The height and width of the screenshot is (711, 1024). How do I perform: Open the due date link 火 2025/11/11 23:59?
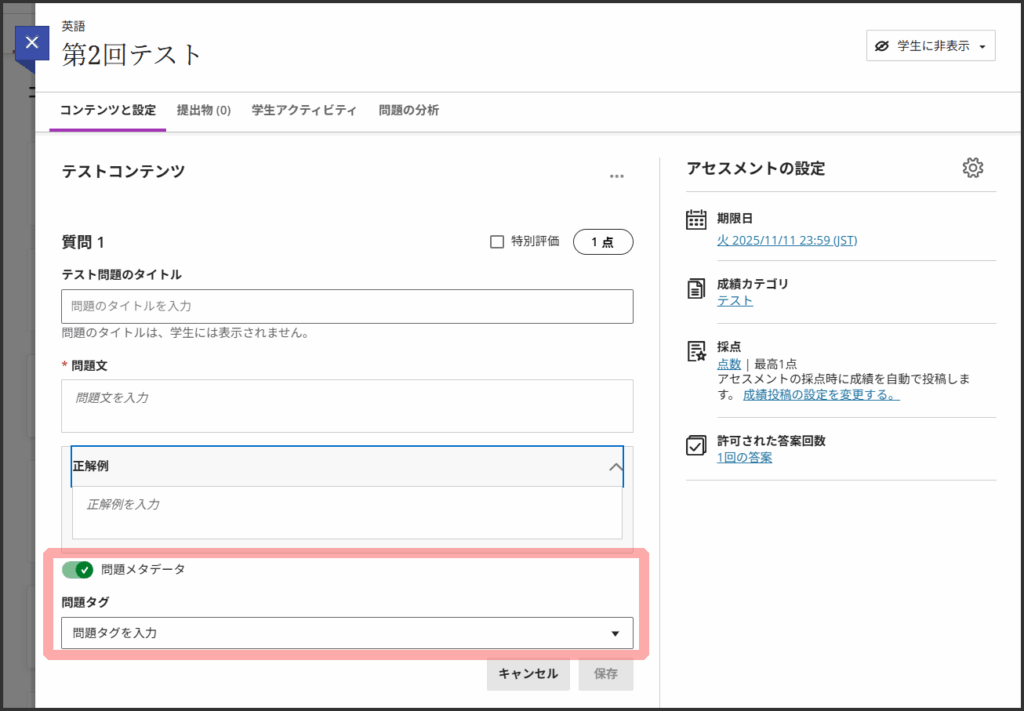point(786,240)
